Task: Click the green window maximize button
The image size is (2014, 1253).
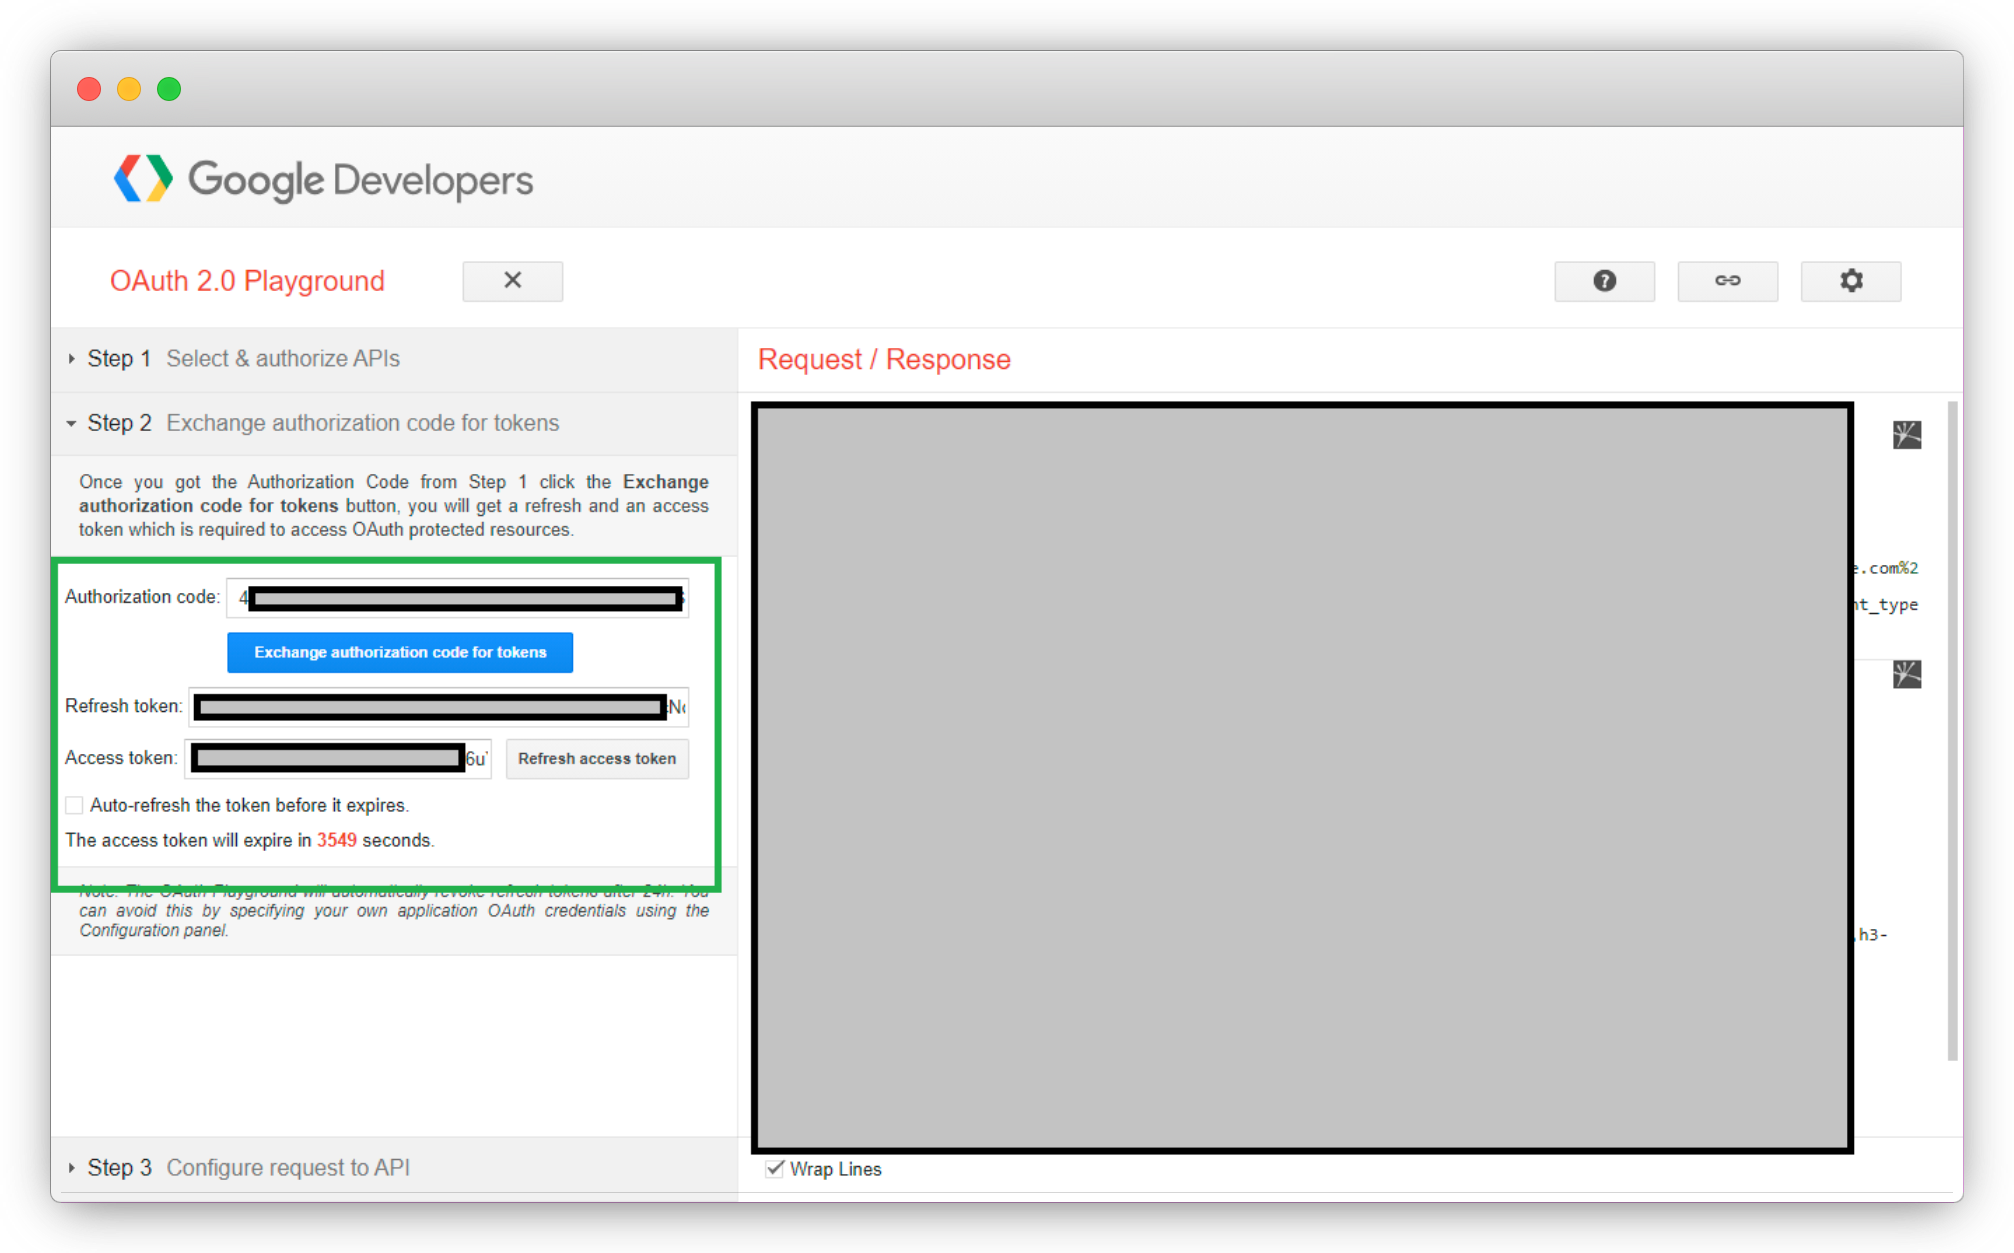Action: tap(169, 89)
